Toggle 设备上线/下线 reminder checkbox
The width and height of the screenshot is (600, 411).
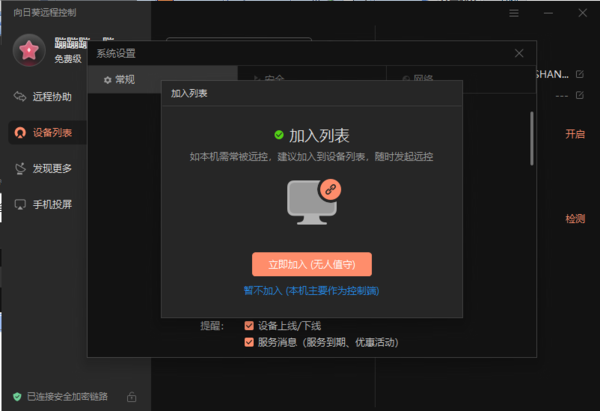coord(250,325)
